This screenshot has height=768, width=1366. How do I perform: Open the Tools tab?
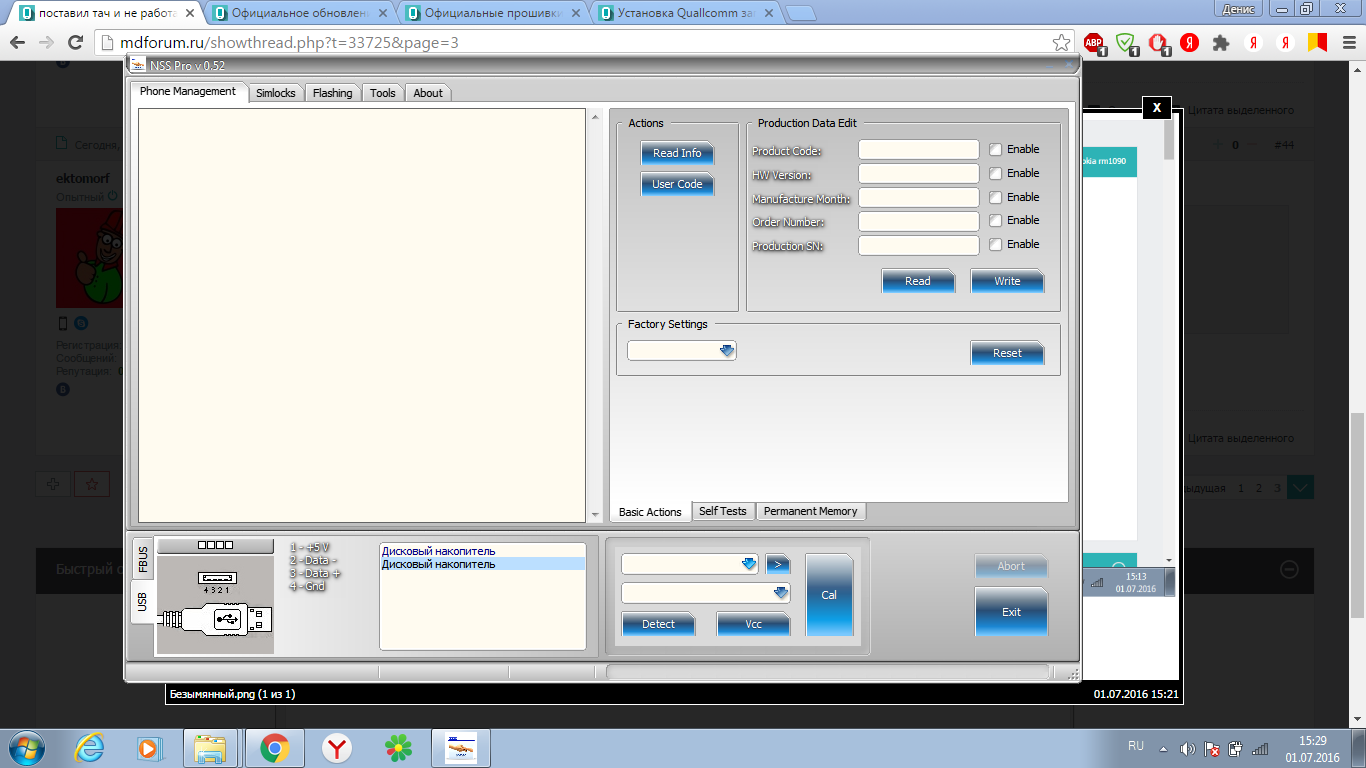point(383,93)
